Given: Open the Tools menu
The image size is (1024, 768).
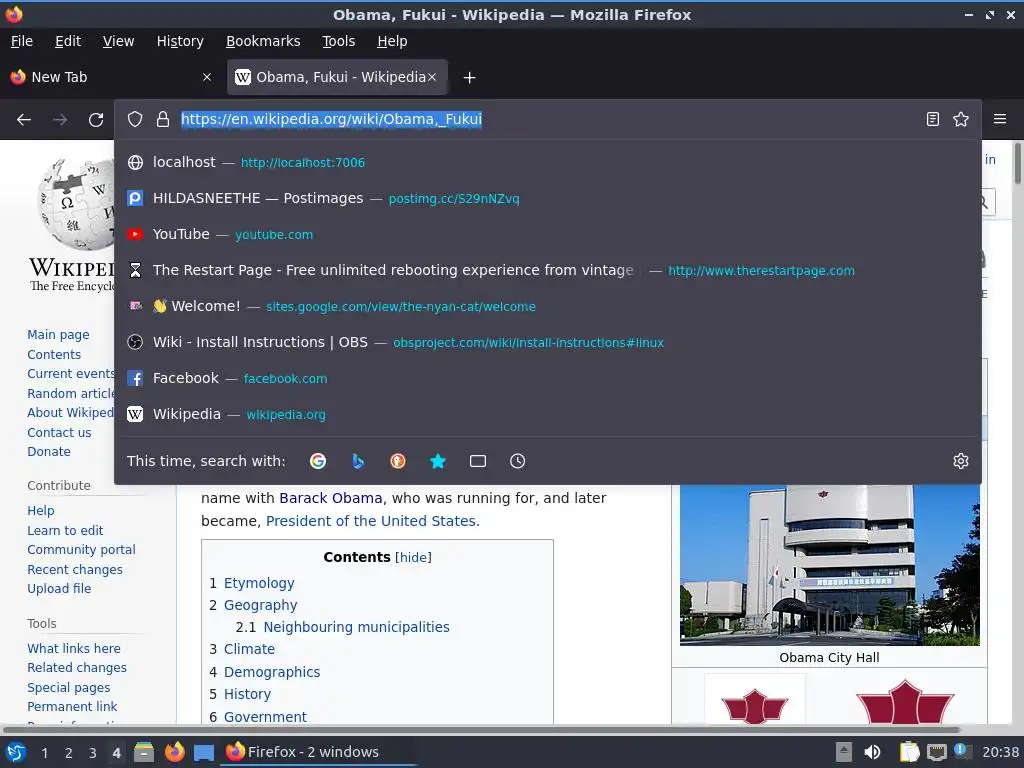Looking at the screenshot, I should pyautogui.click(x=338, y=41).
